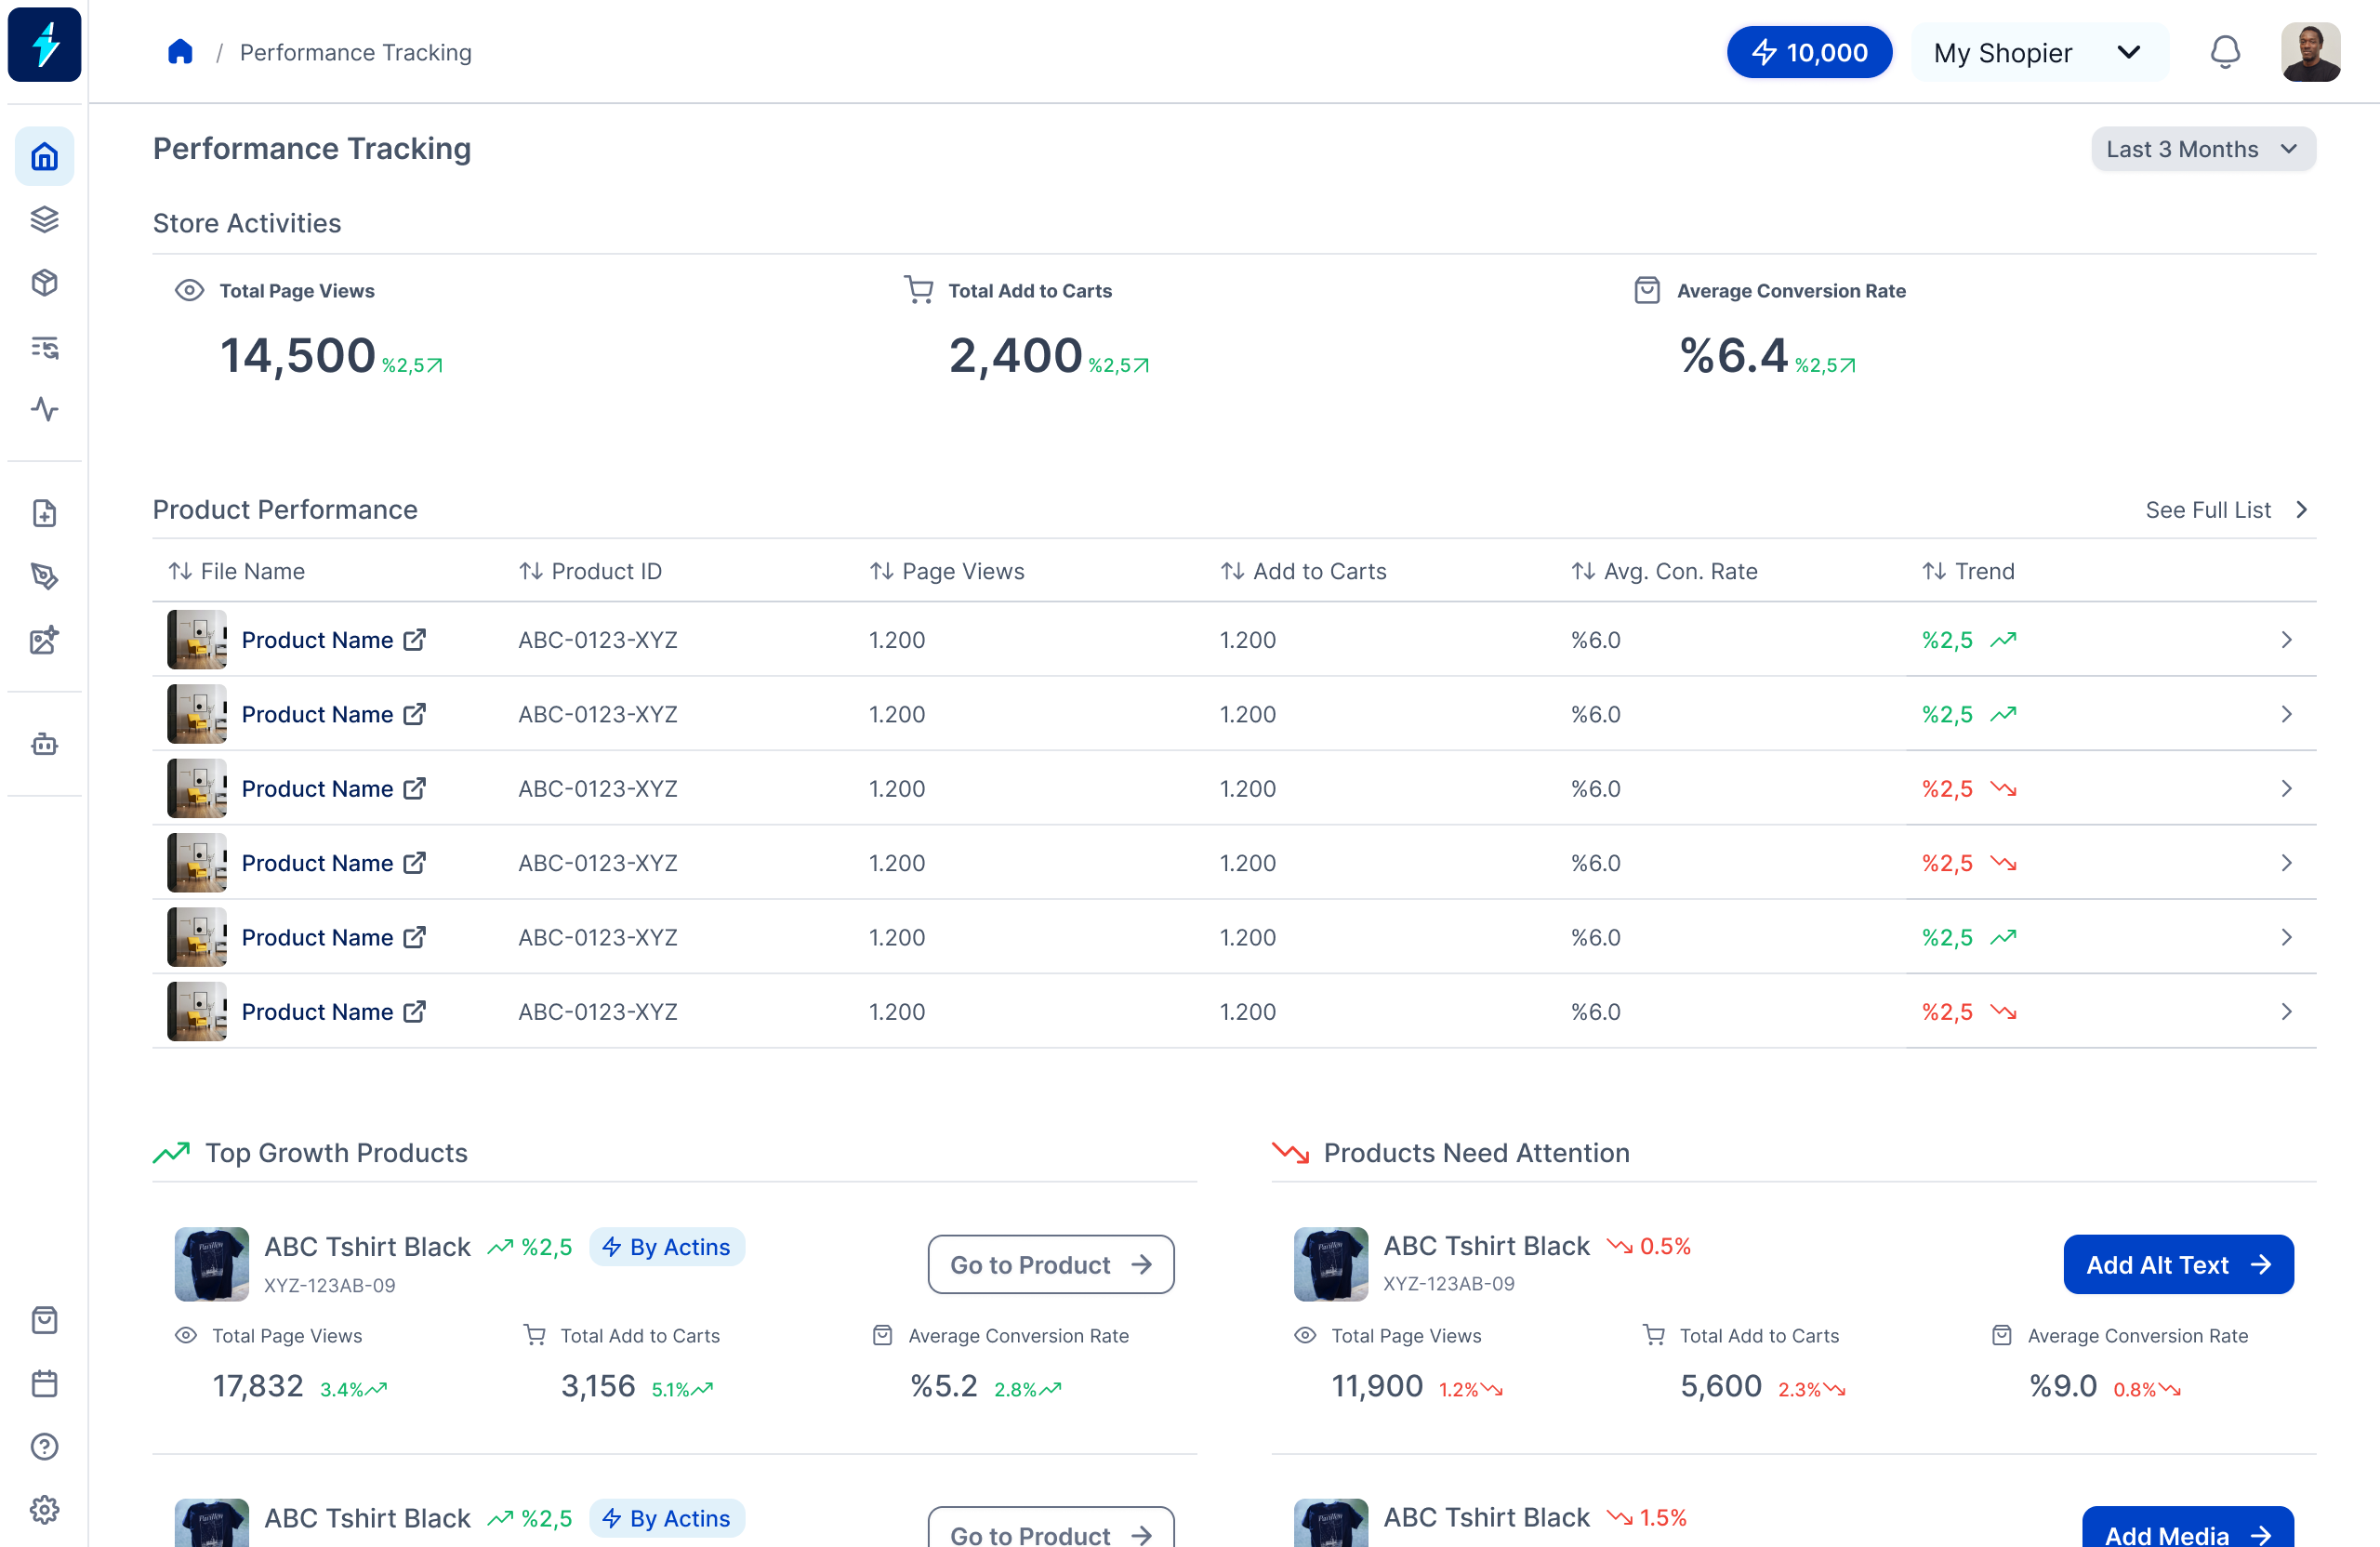Click By Actins badge in second growth card

point(667,1518)
